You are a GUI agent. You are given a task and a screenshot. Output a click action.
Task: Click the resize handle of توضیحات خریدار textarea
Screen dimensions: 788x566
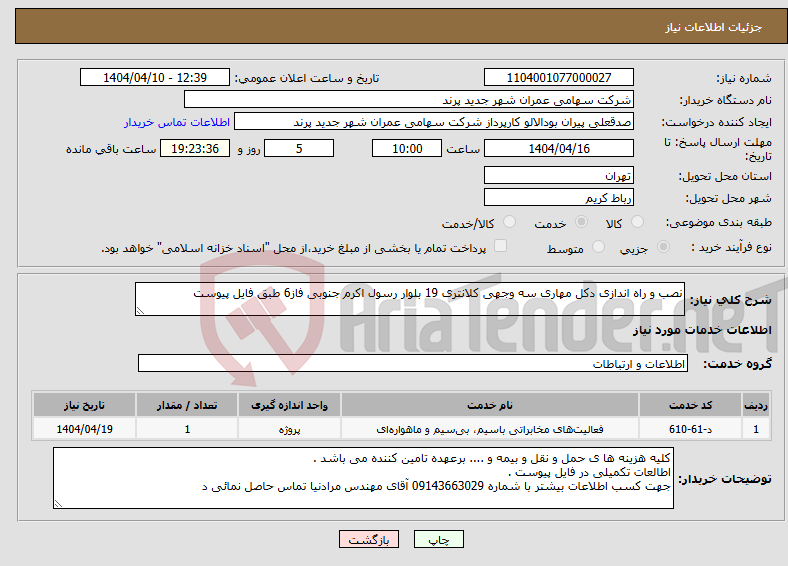[58, 504]
